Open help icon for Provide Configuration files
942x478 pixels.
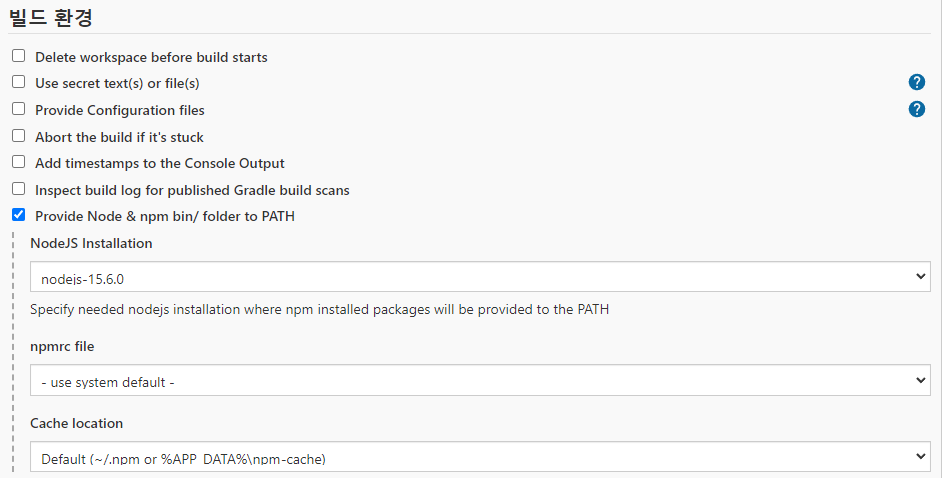[x=916, y=109]
